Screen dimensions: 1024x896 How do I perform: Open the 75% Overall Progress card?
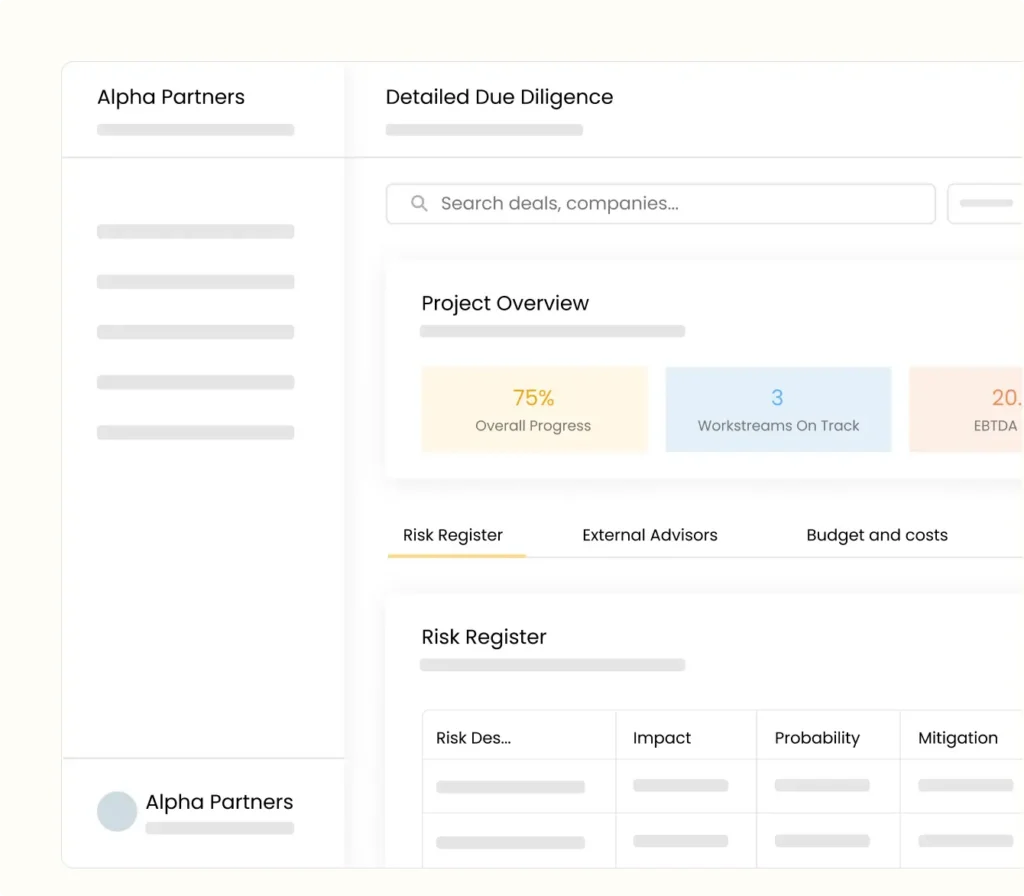coord(534,410)
